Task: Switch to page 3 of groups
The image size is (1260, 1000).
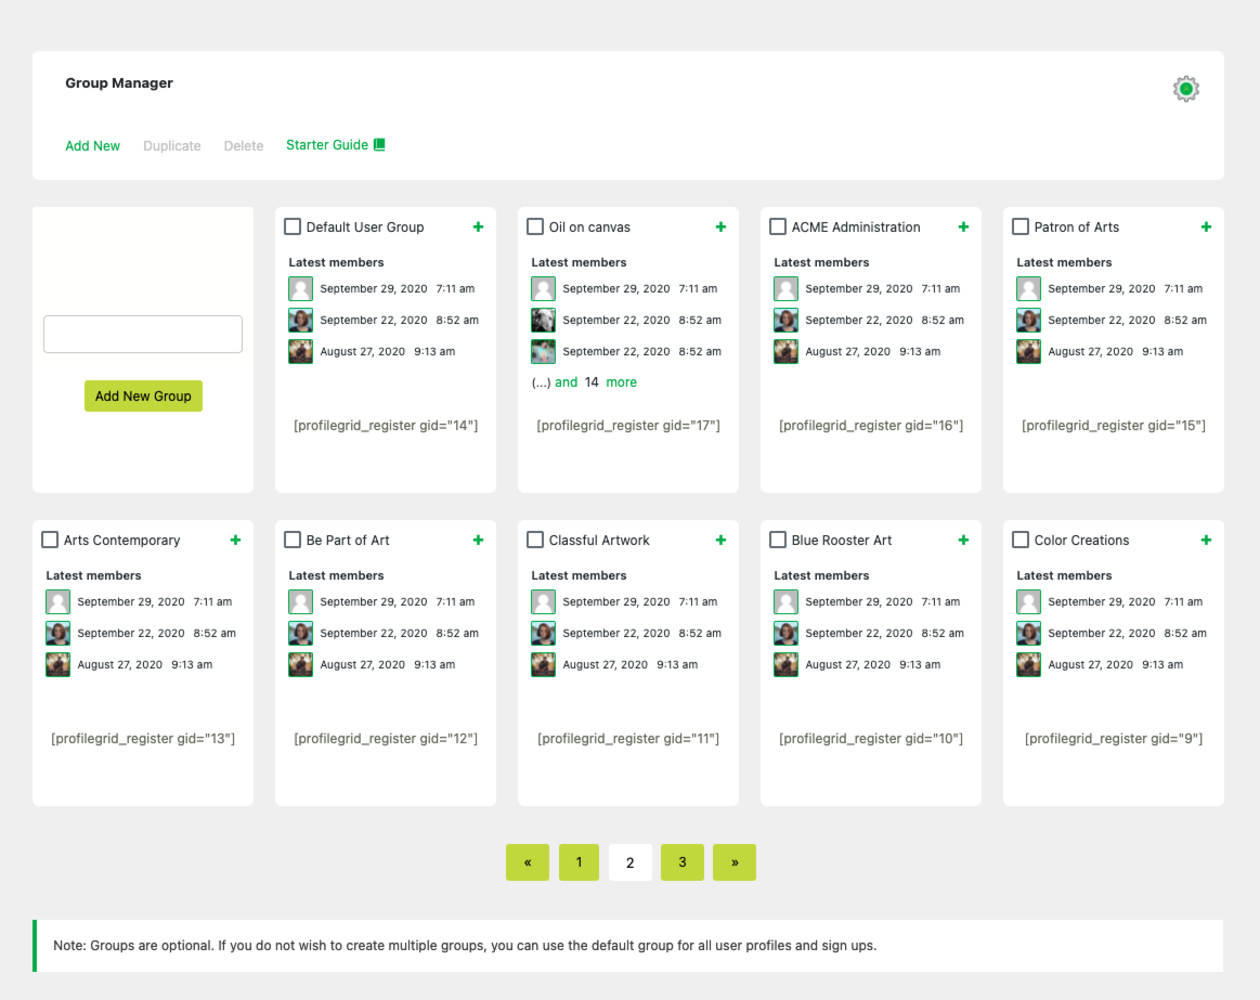Action: [682, 862]
